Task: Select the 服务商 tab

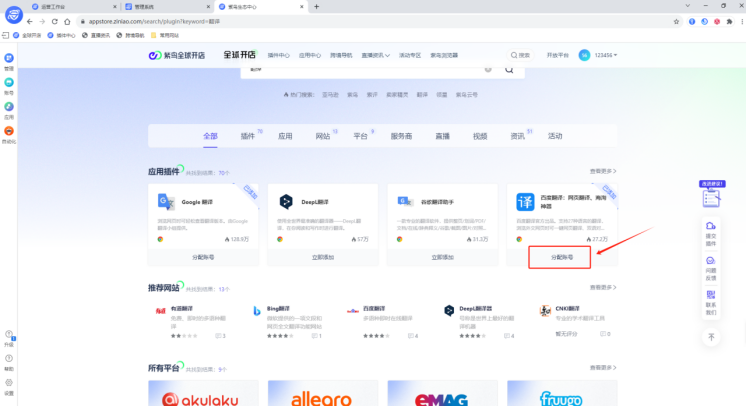Action: [401, 136]
